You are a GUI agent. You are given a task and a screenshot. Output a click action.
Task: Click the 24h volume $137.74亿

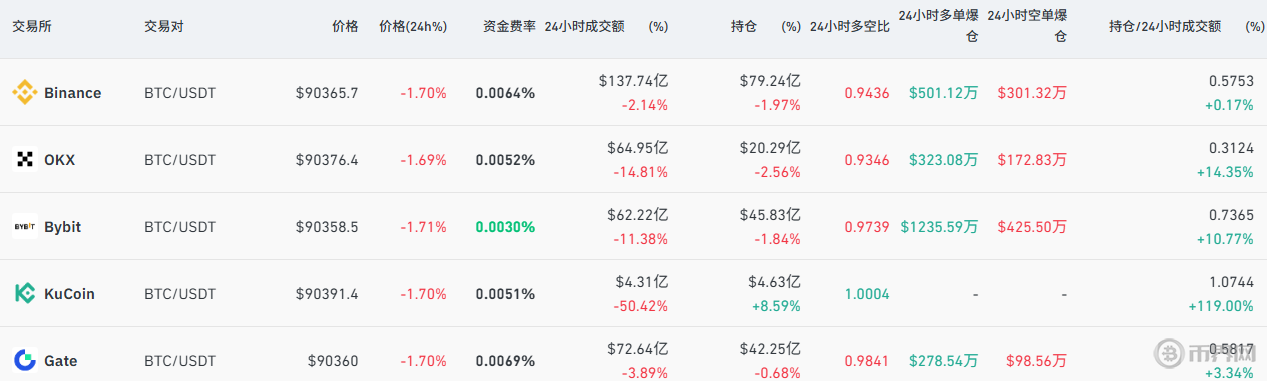[x=633, y=81]
